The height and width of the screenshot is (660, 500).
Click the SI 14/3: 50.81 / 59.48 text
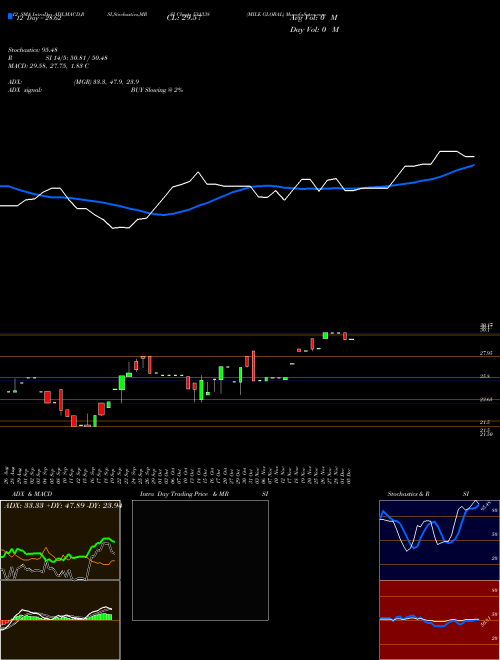tap(77, 58)
